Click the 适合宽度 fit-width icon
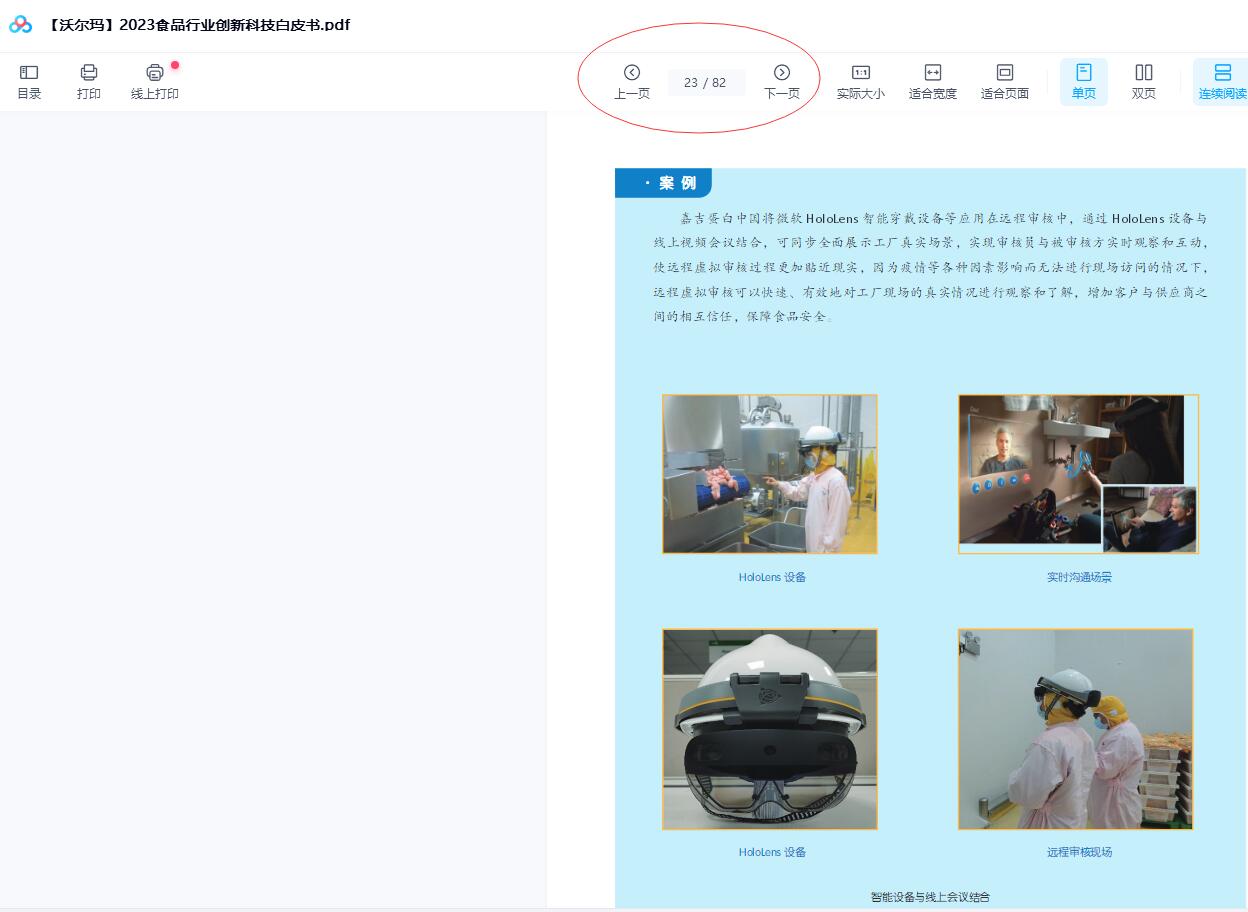 (933, 82)
